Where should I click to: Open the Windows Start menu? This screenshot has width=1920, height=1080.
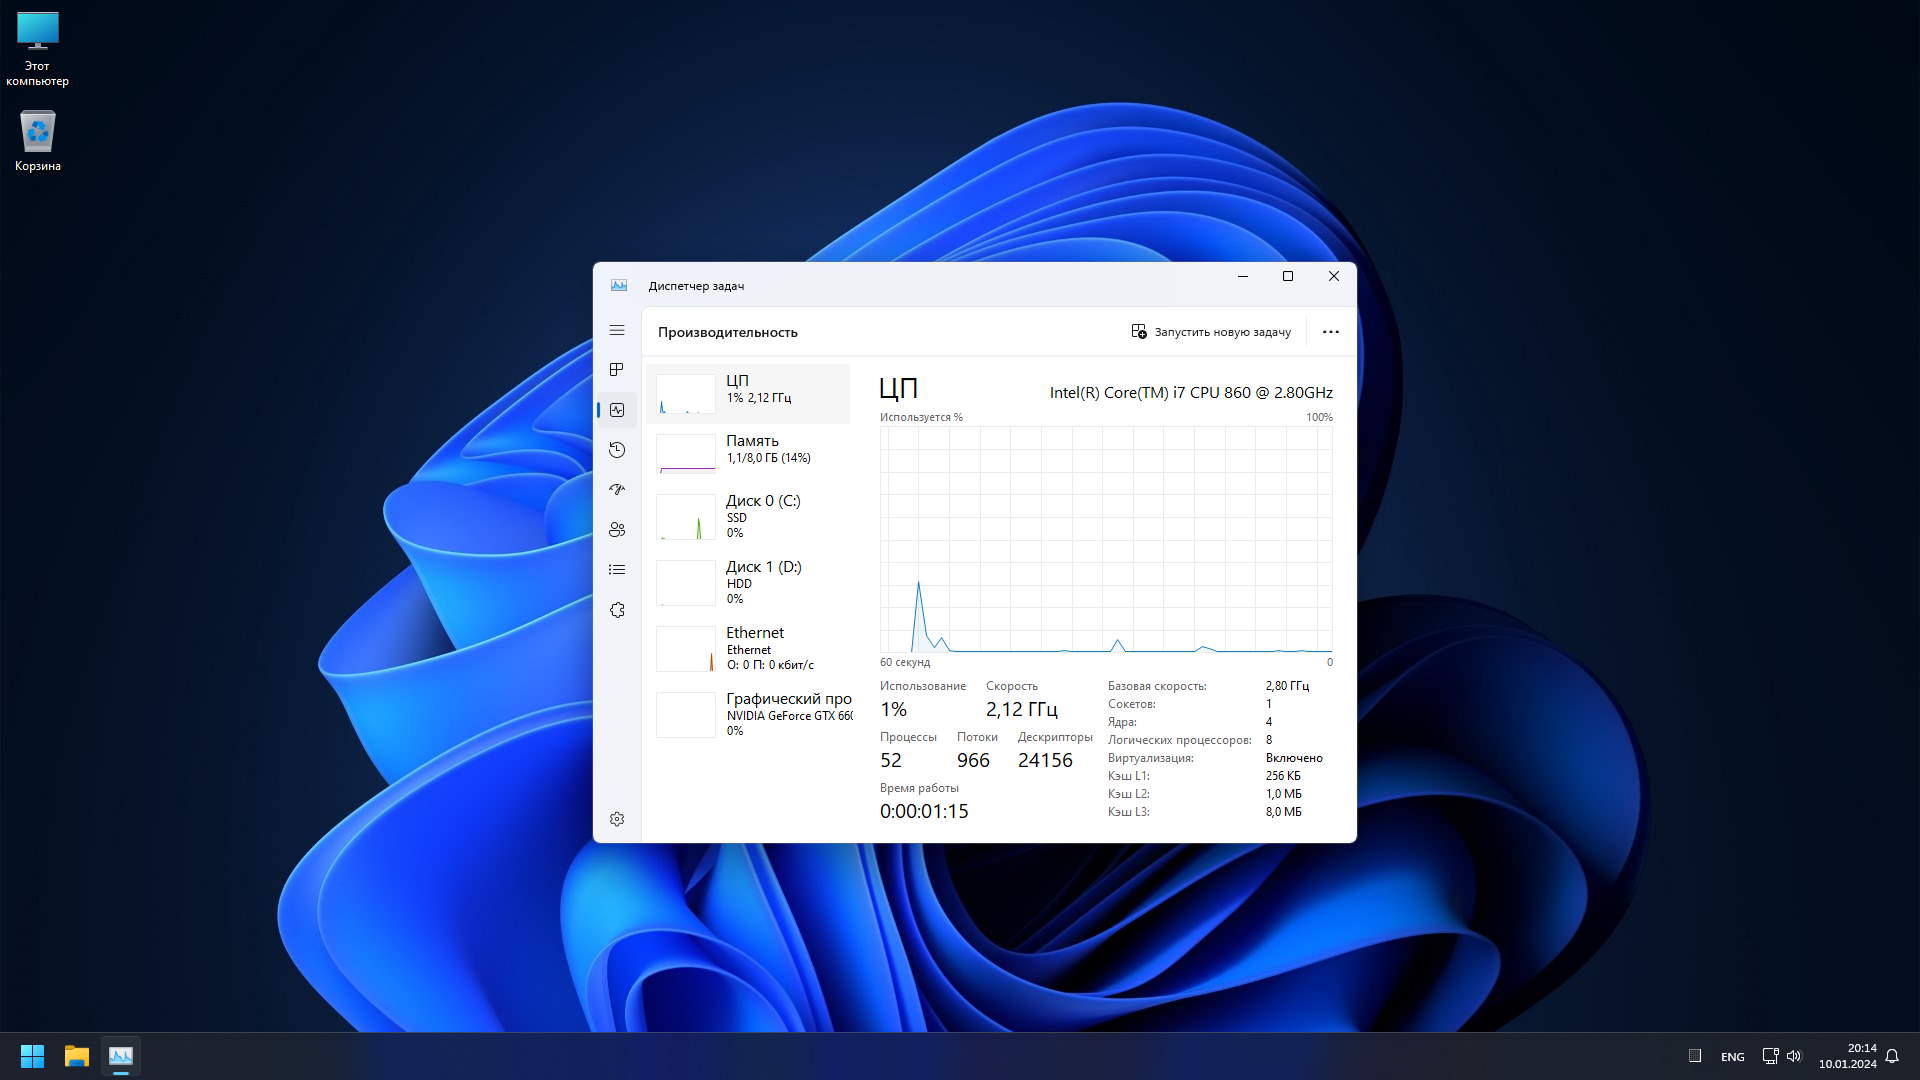(x=32, y=1056)
